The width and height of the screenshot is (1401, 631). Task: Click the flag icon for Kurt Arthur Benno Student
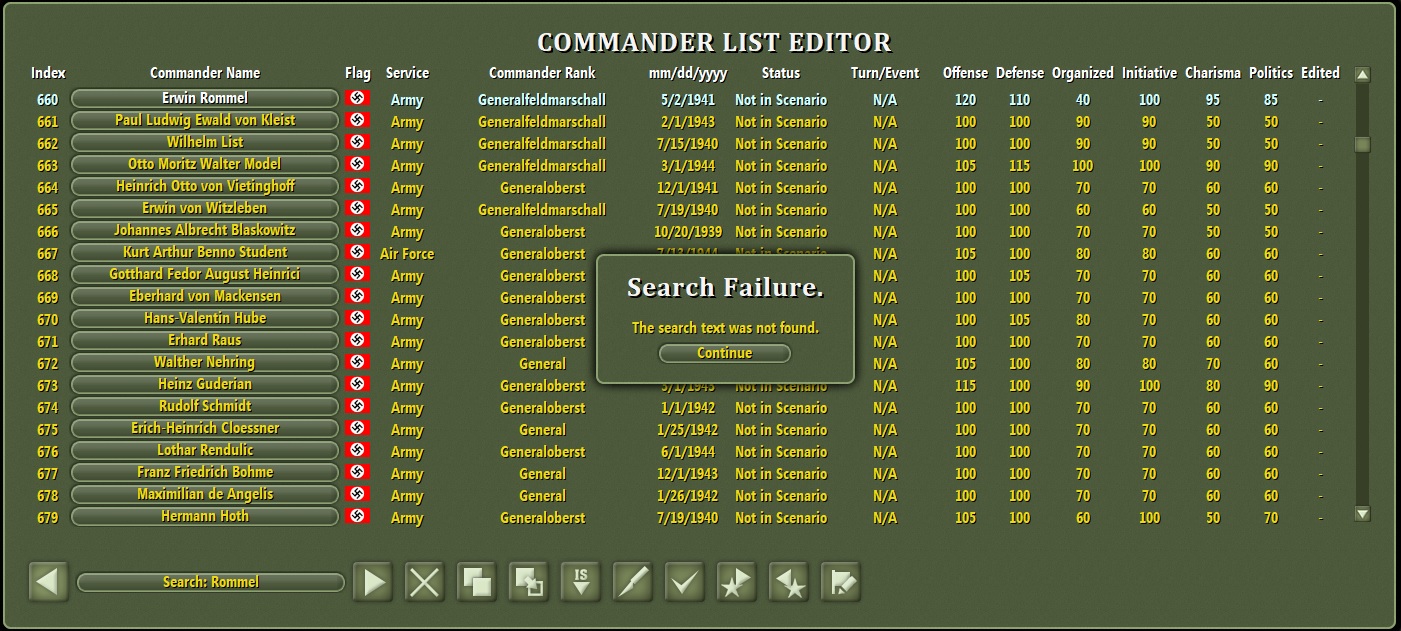pos(358,252)
